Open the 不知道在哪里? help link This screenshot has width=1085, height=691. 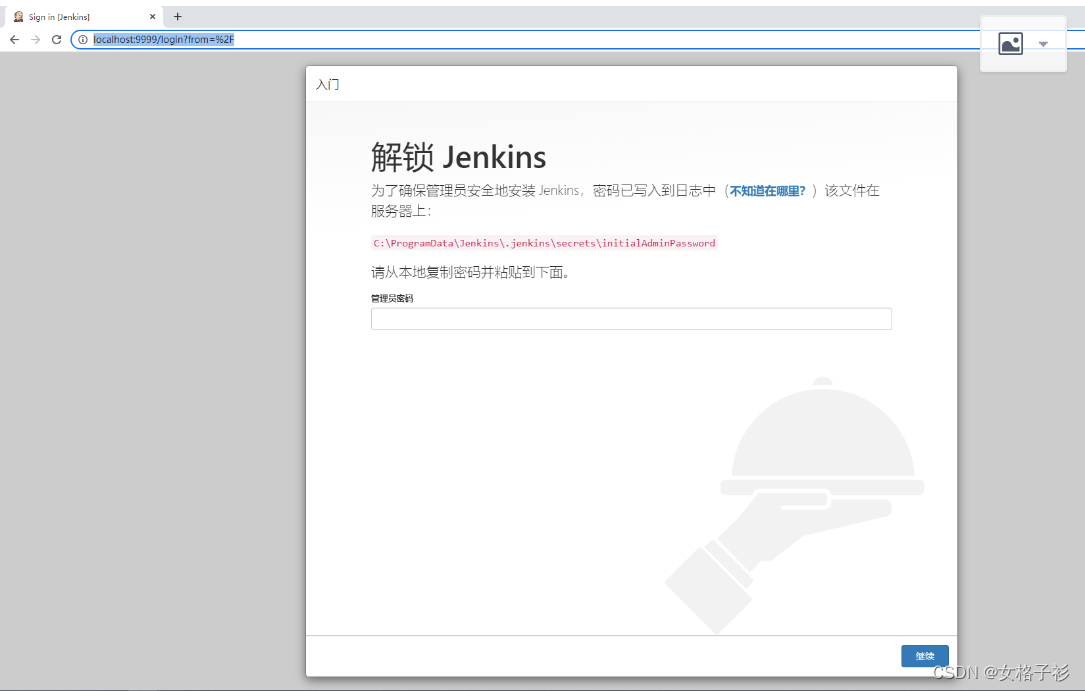point(767,191)
